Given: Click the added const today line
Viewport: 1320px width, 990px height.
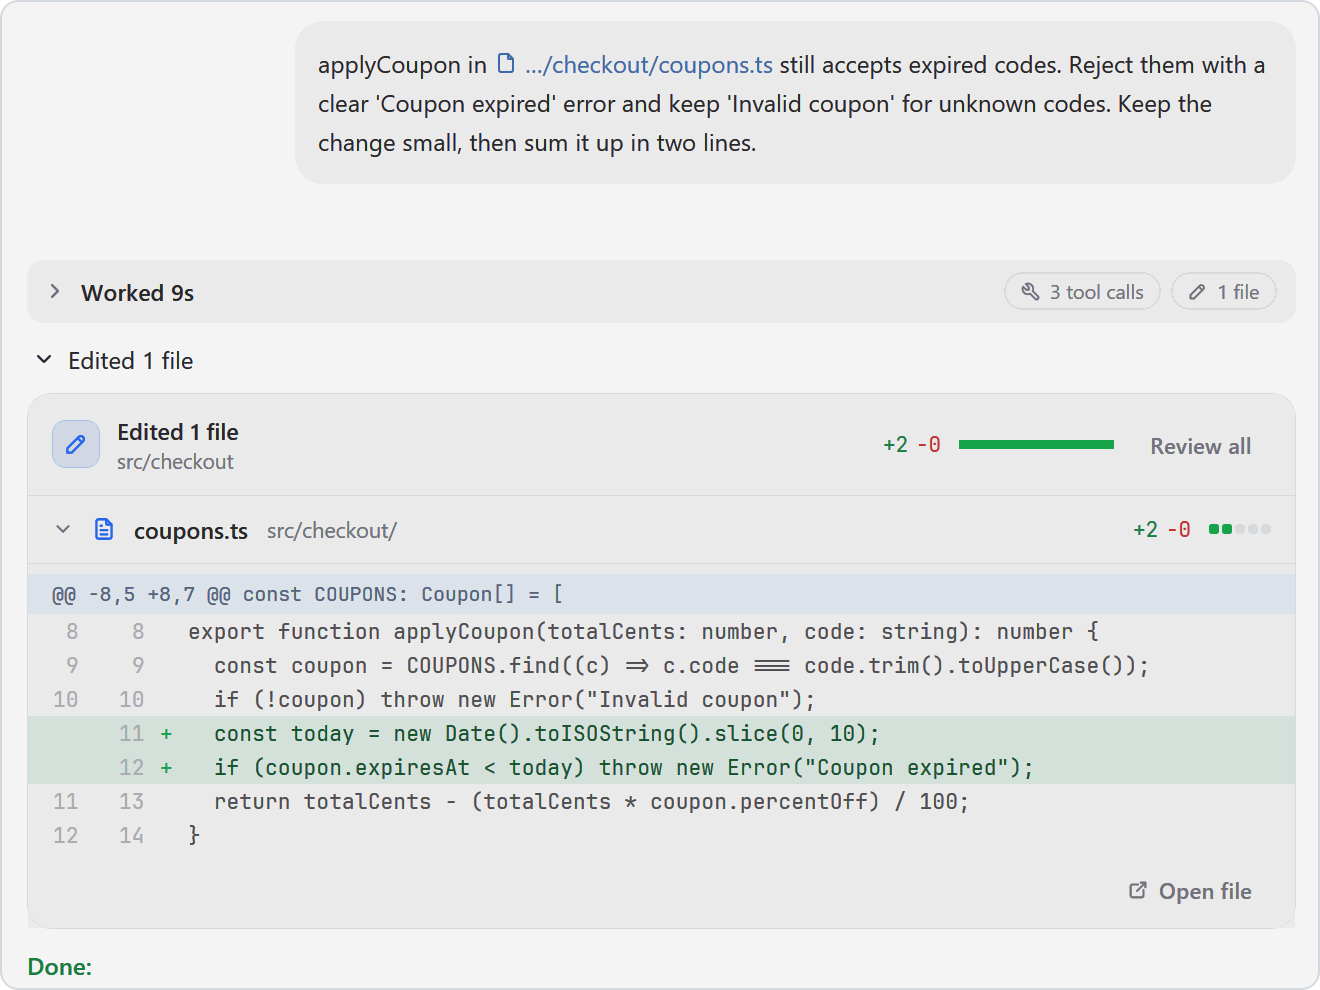Looking at the screenshot, I should pyautogui.click(x=661, y=734).
